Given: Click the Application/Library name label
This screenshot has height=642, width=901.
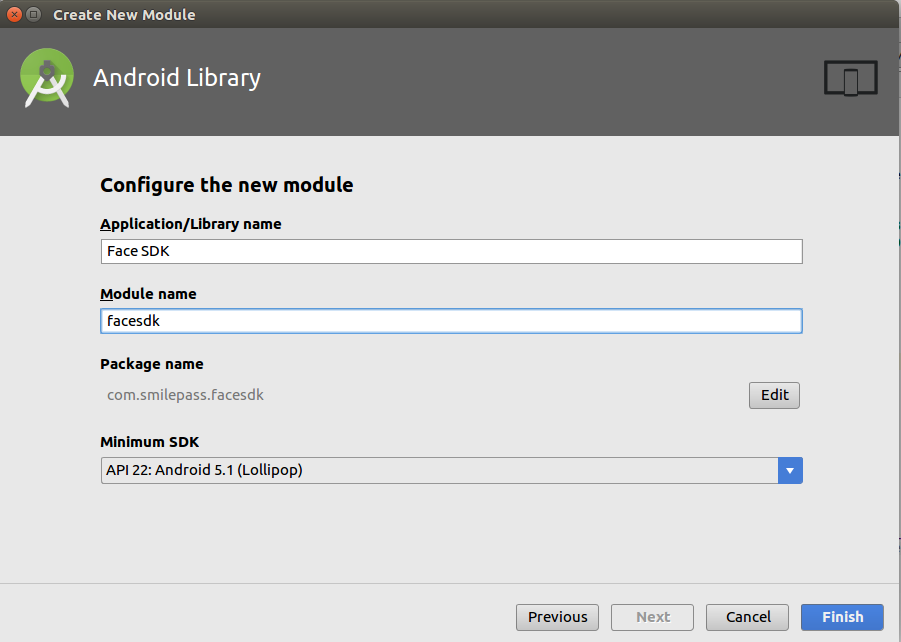Looking at the screenshot, I should 191,224.
